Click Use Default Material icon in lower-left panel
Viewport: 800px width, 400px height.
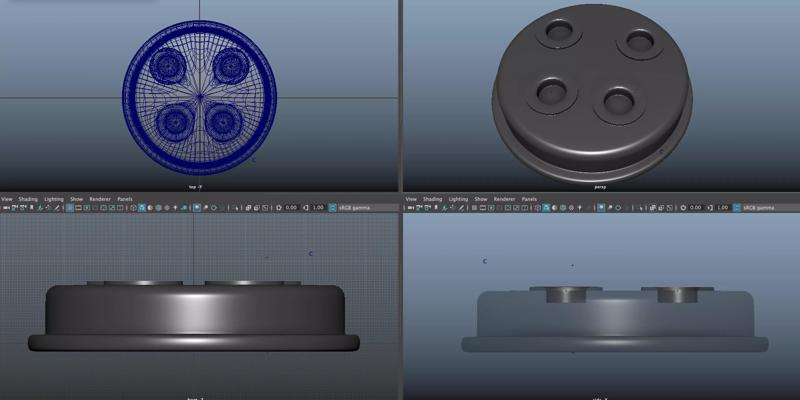pos(150,208)
